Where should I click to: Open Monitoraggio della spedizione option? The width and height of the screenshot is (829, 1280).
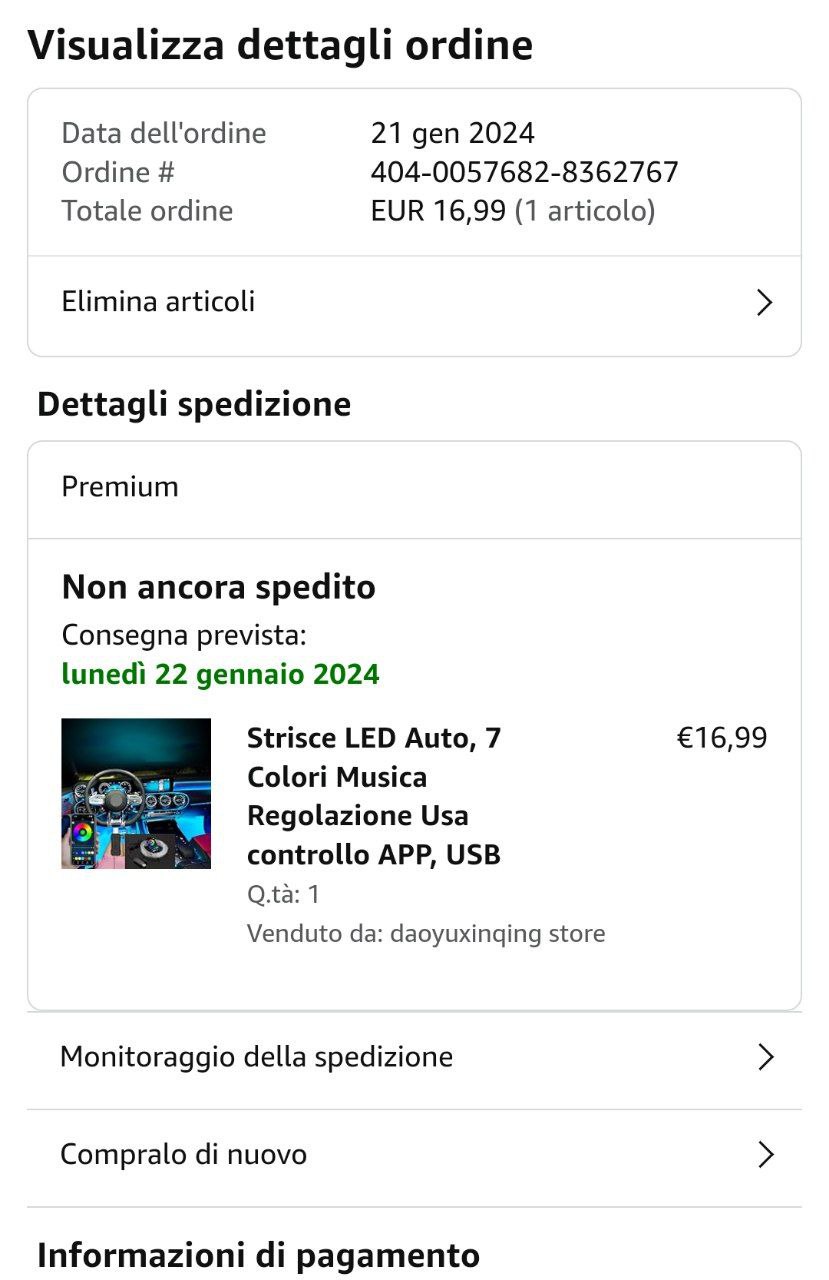[x=414, y=1058]
